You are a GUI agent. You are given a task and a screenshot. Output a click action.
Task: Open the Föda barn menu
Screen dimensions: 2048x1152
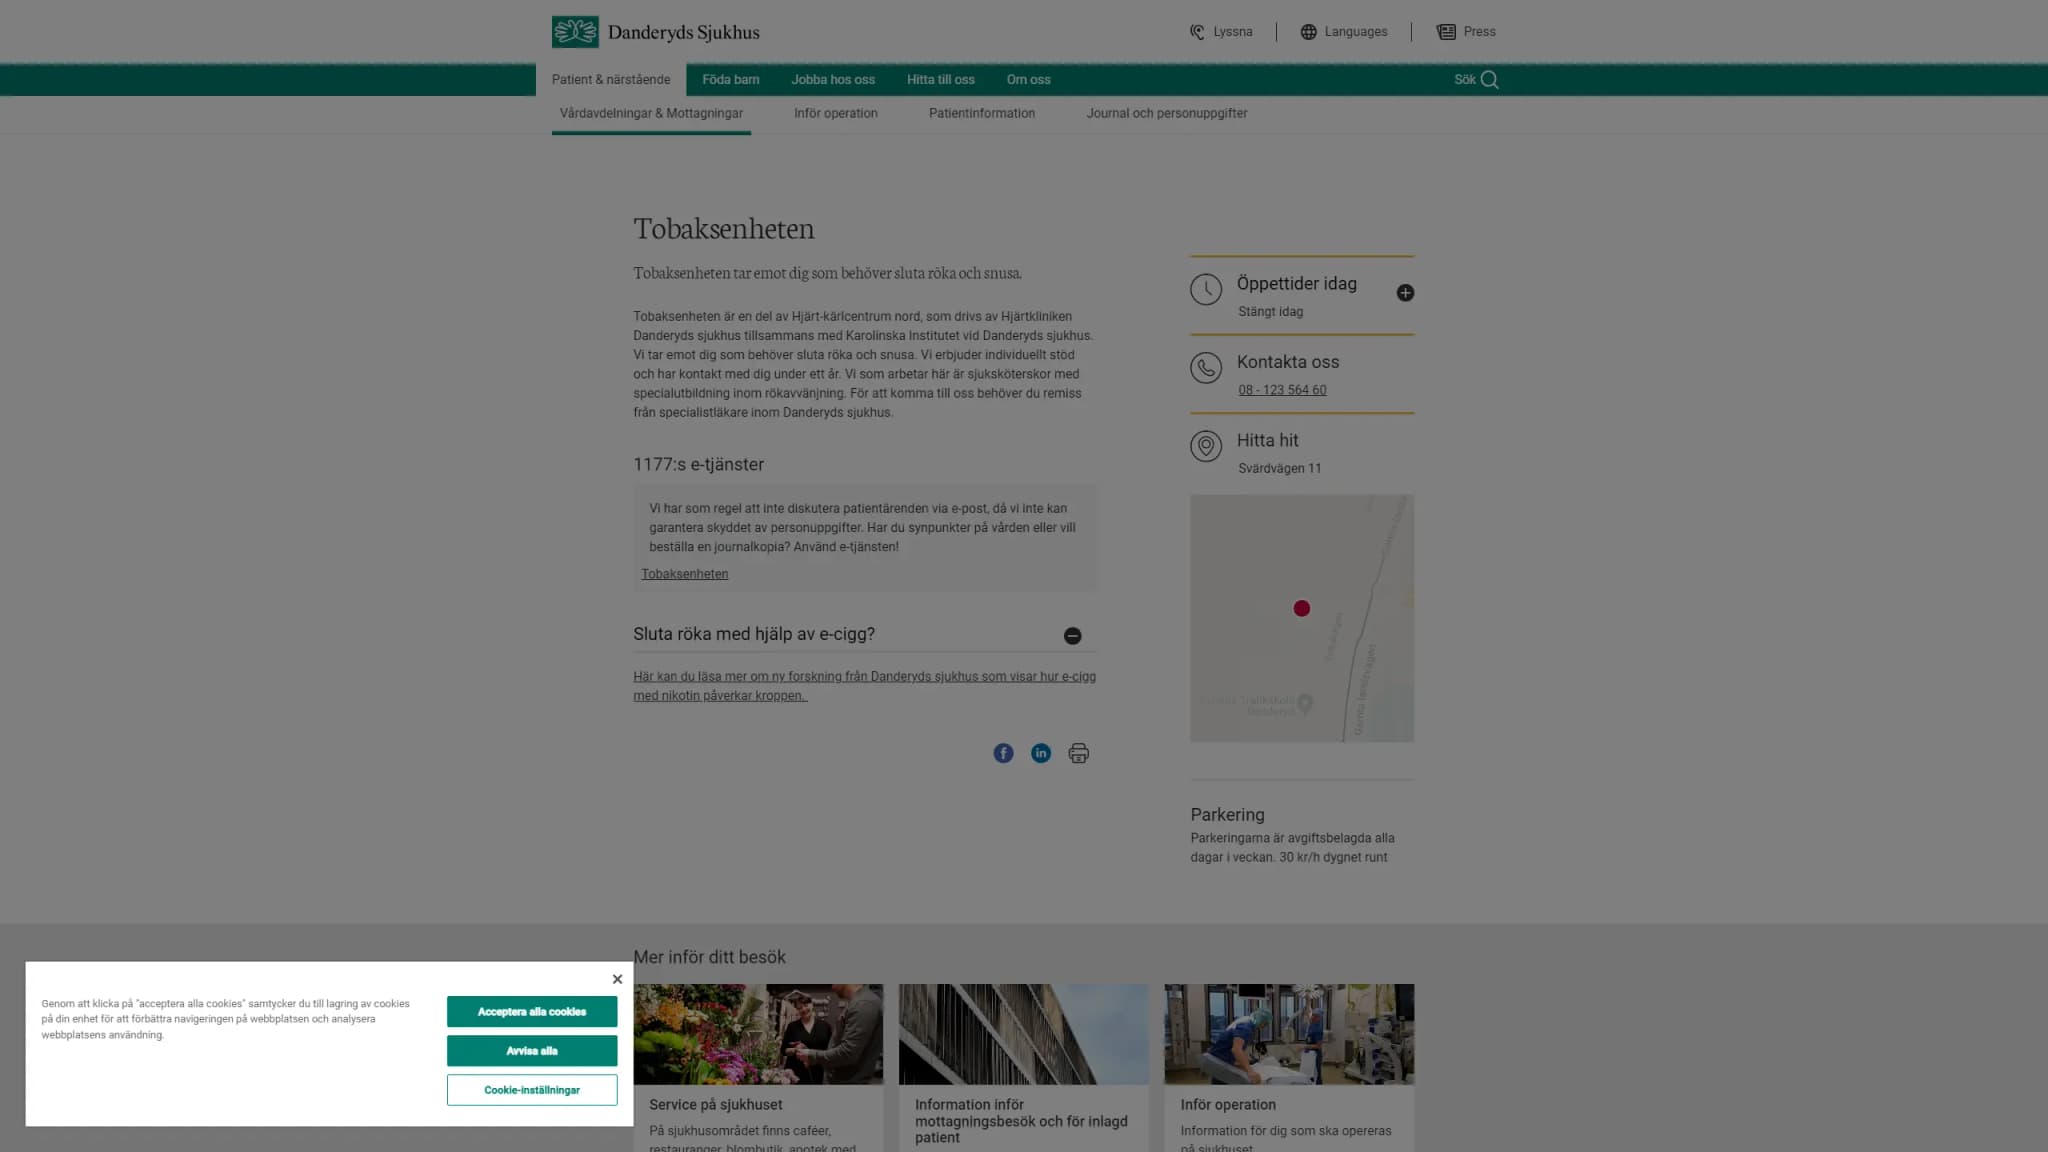coord(730,80)
